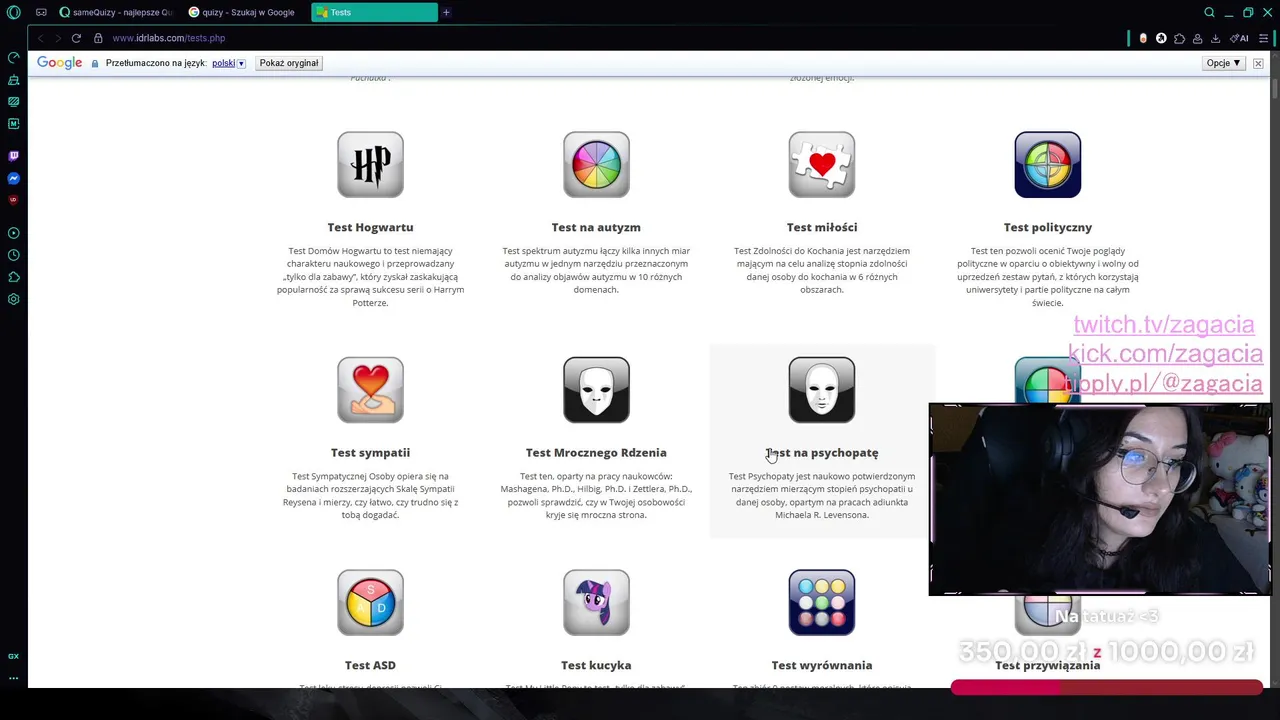Click the Test Mrocznego Rdzenia title link
Image resolution: width=1280 pixels, height=720 pixels.
click(596, 453)
